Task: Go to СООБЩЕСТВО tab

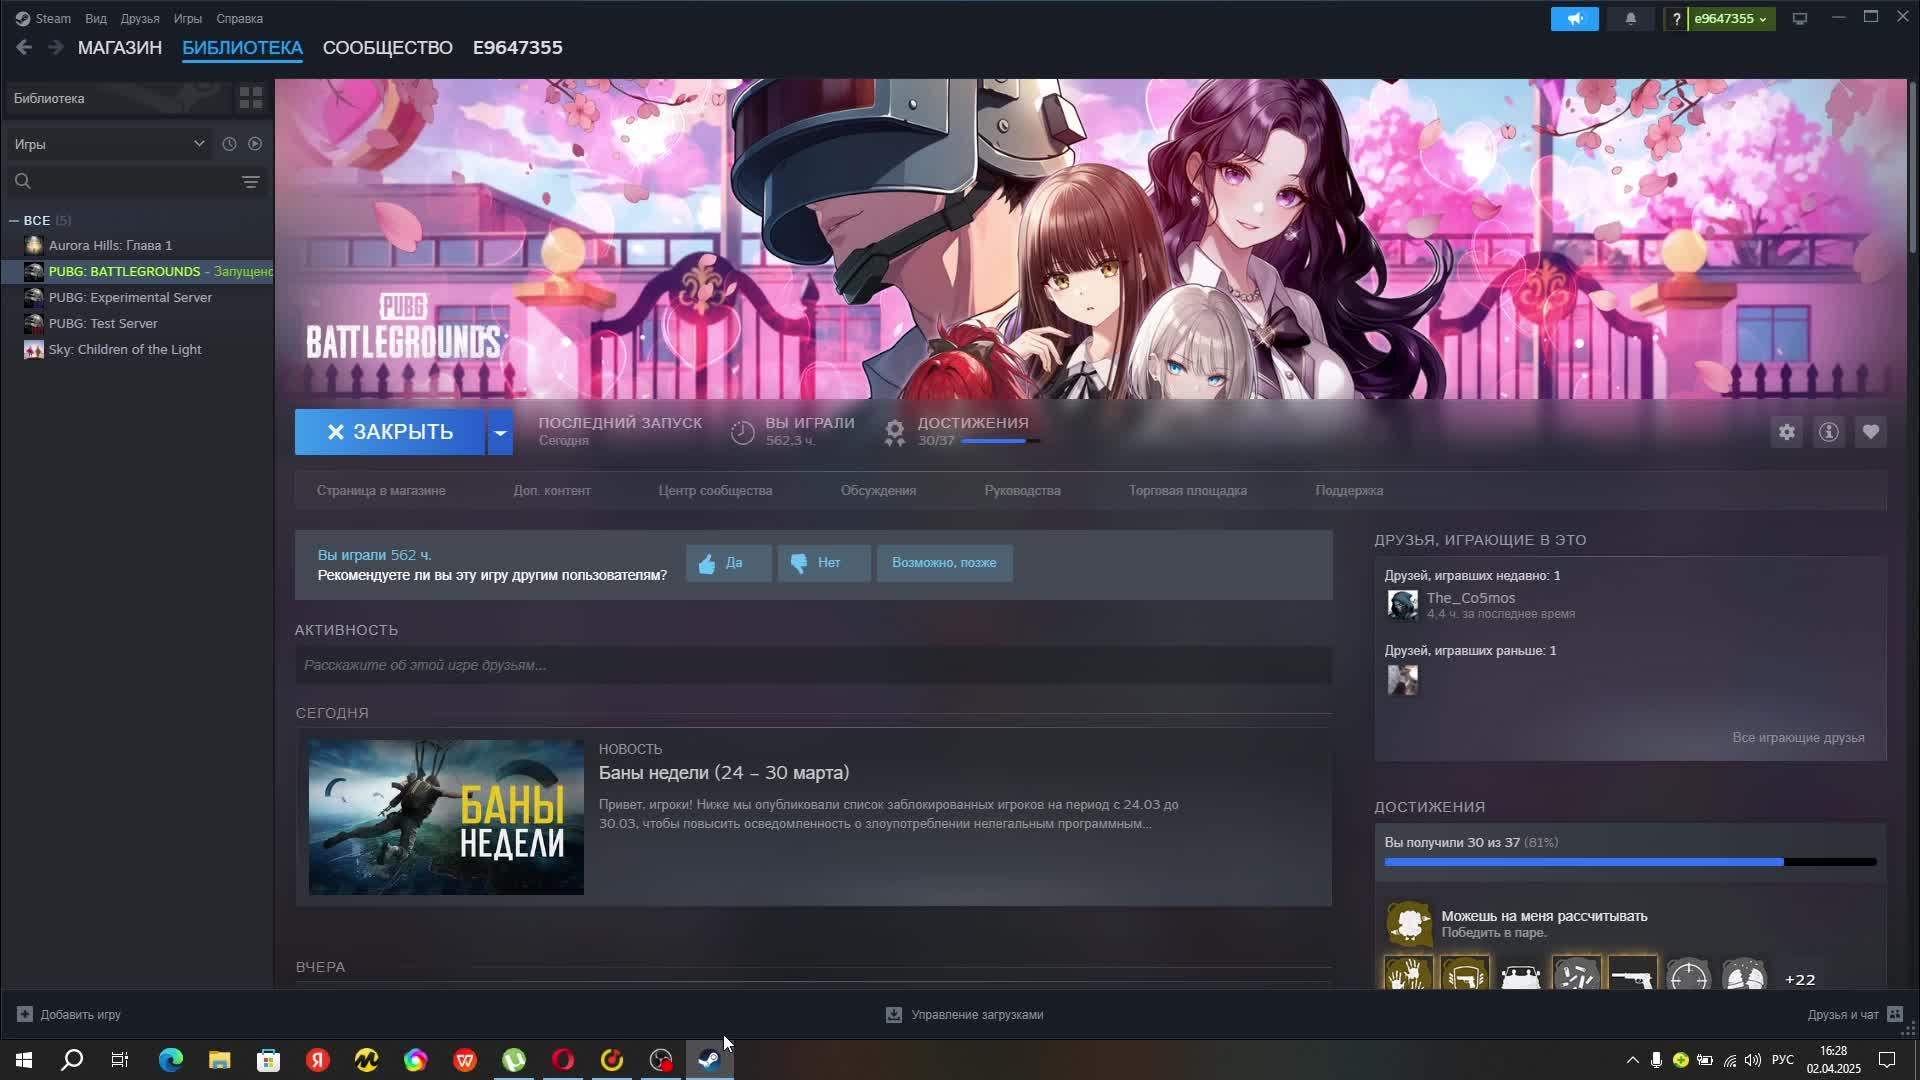Action: click(x=388, y=47)
